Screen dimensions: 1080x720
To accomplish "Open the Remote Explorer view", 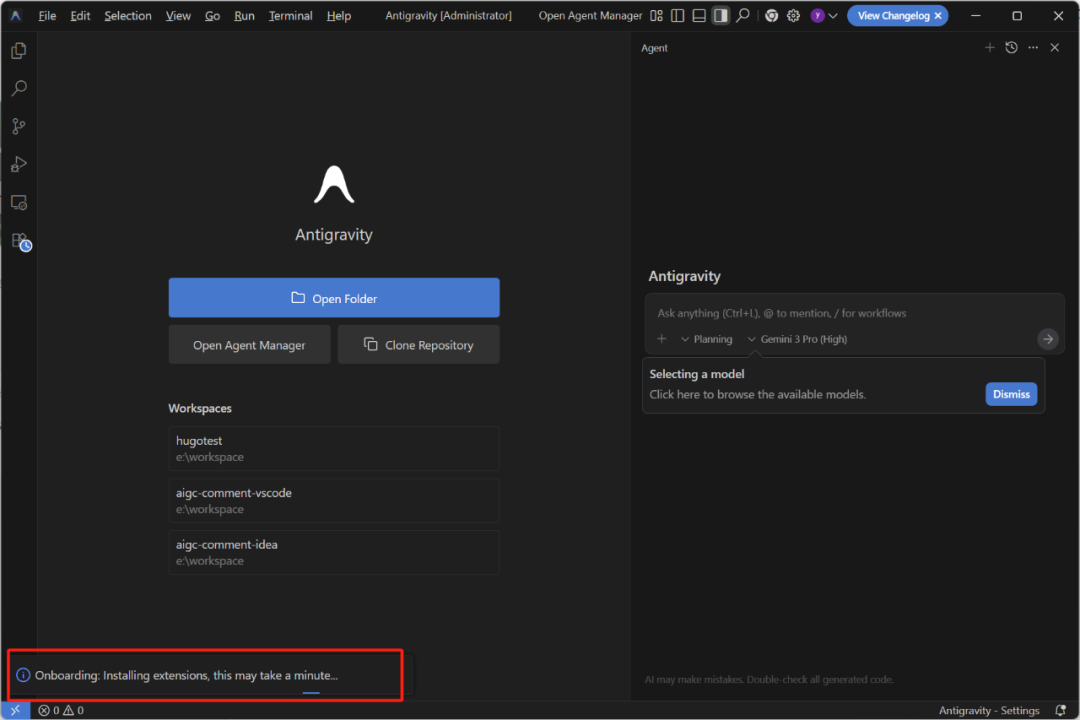I will tap(19, 203).
